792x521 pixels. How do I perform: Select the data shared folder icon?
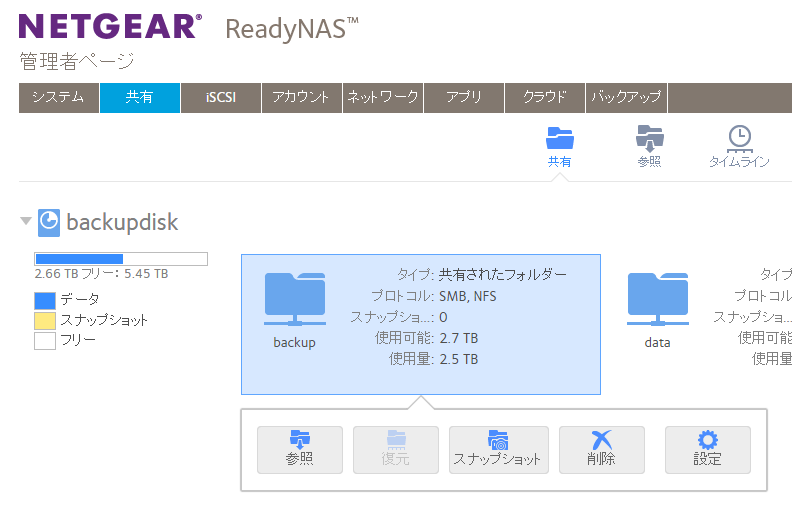658,299
